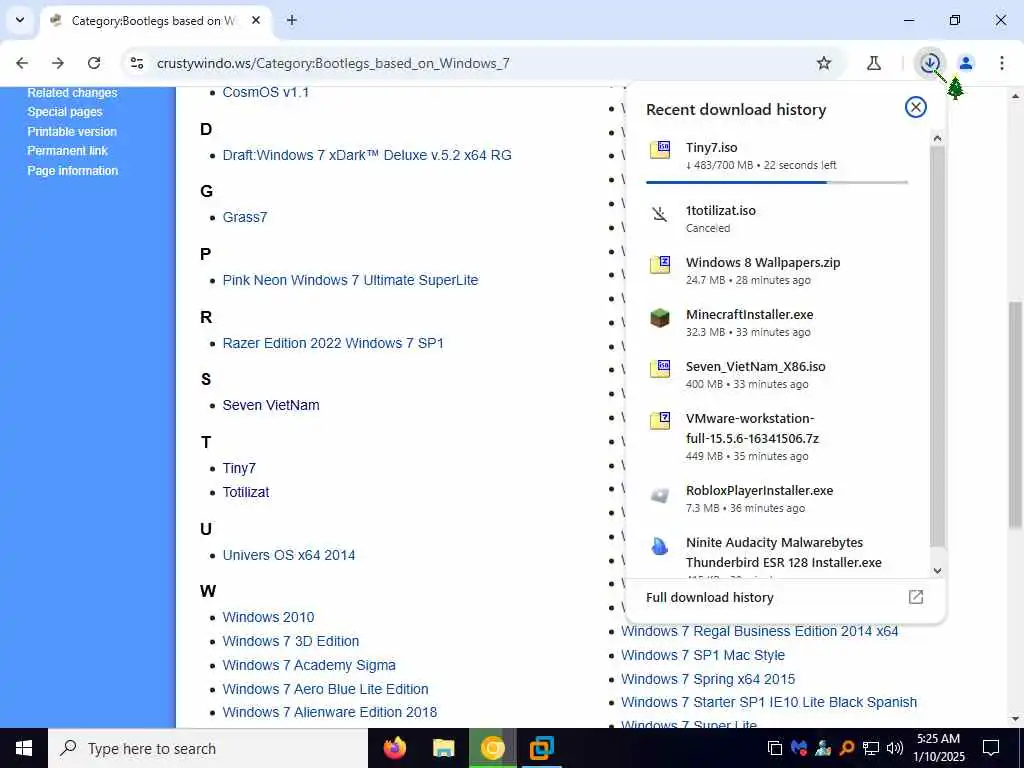Click the taskbar clock showing 5:25 AM
The image size is (1024, 768).
pos(940,748)
